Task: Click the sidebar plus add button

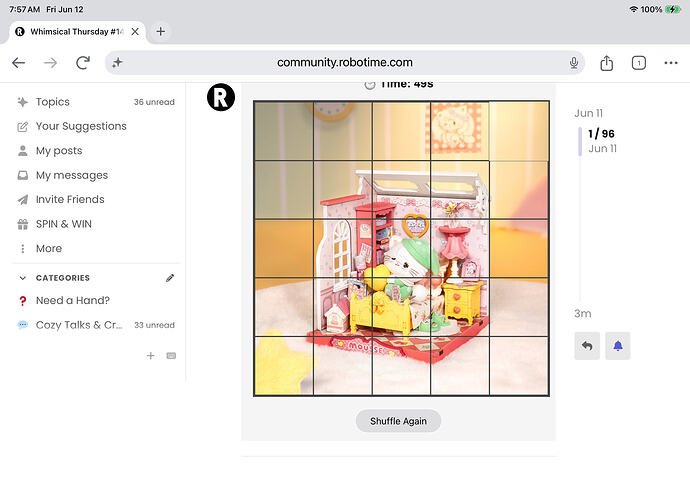Action: pyautogui.click(x=150, y=355)
